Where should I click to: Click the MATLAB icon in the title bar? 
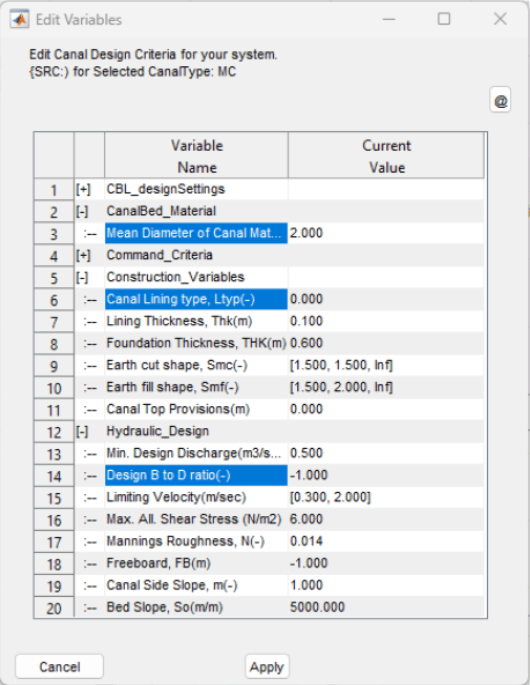[20, 19]
